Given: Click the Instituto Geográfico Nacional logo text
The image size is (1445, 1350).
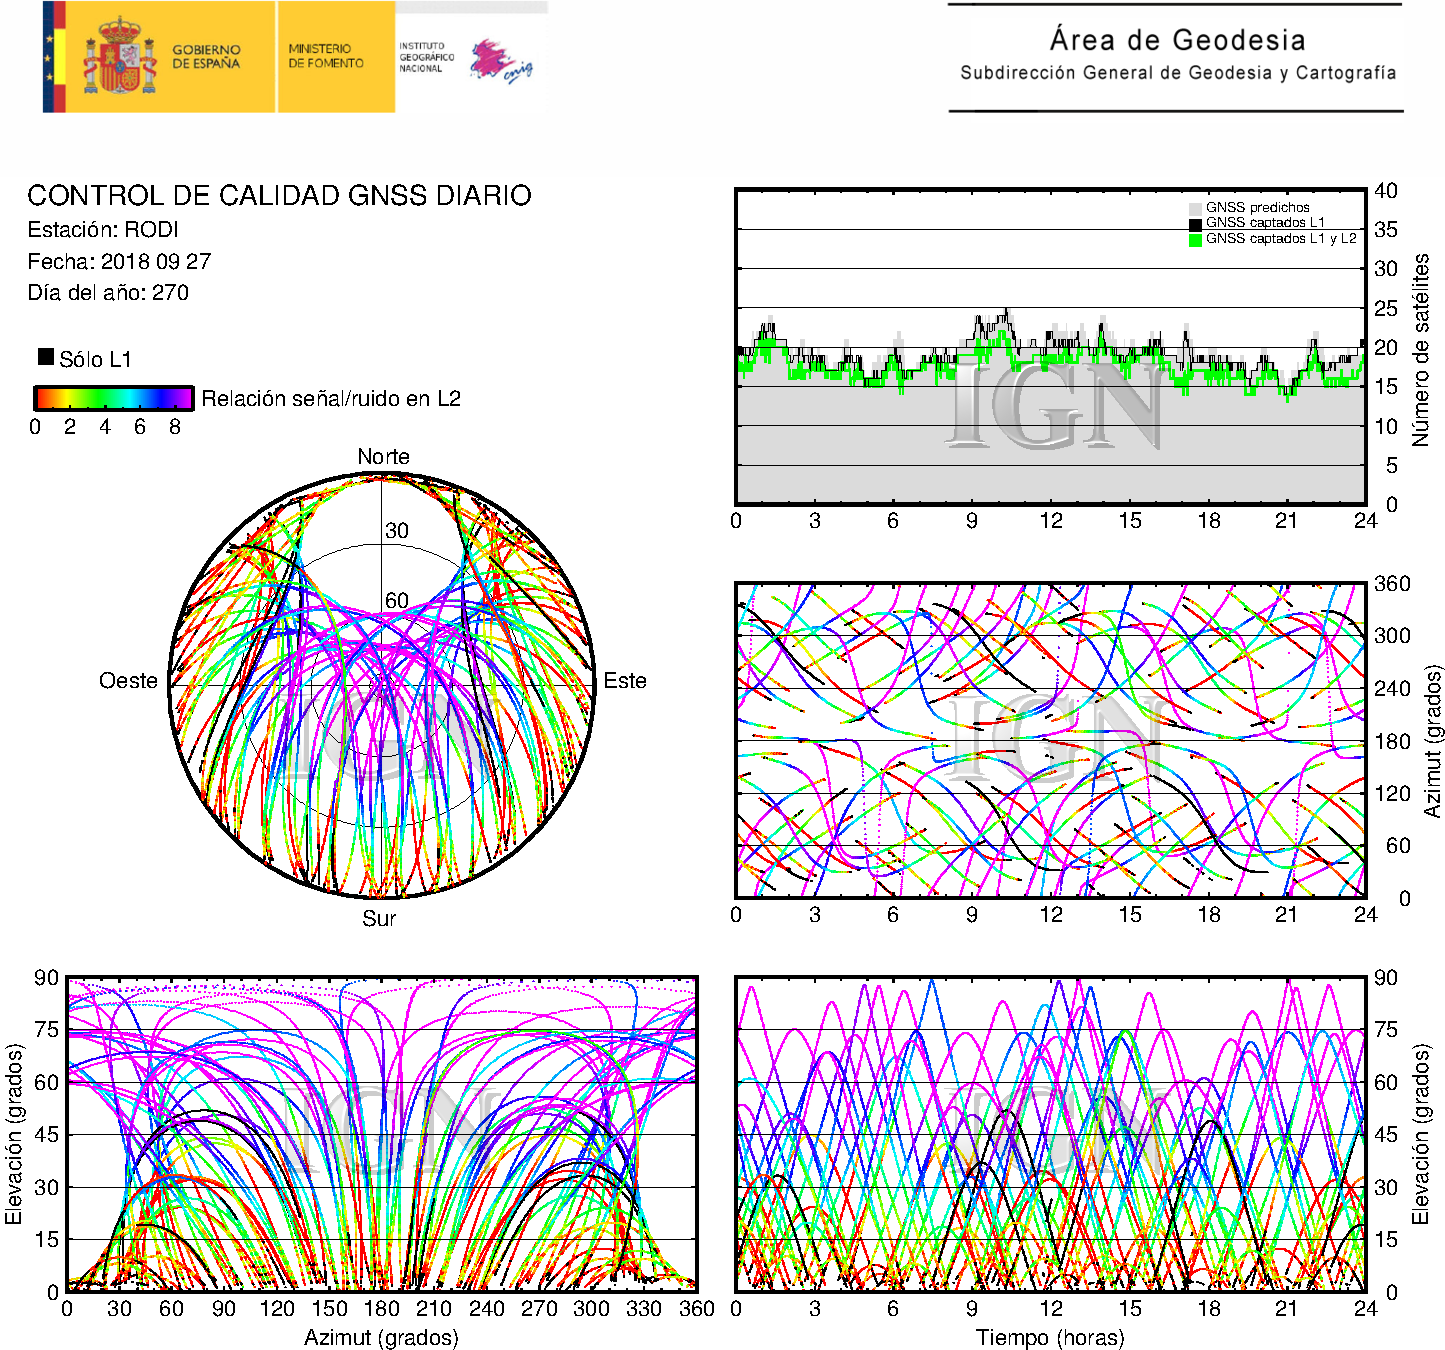Looking at the screenshot, I should [x=426, y=57].
